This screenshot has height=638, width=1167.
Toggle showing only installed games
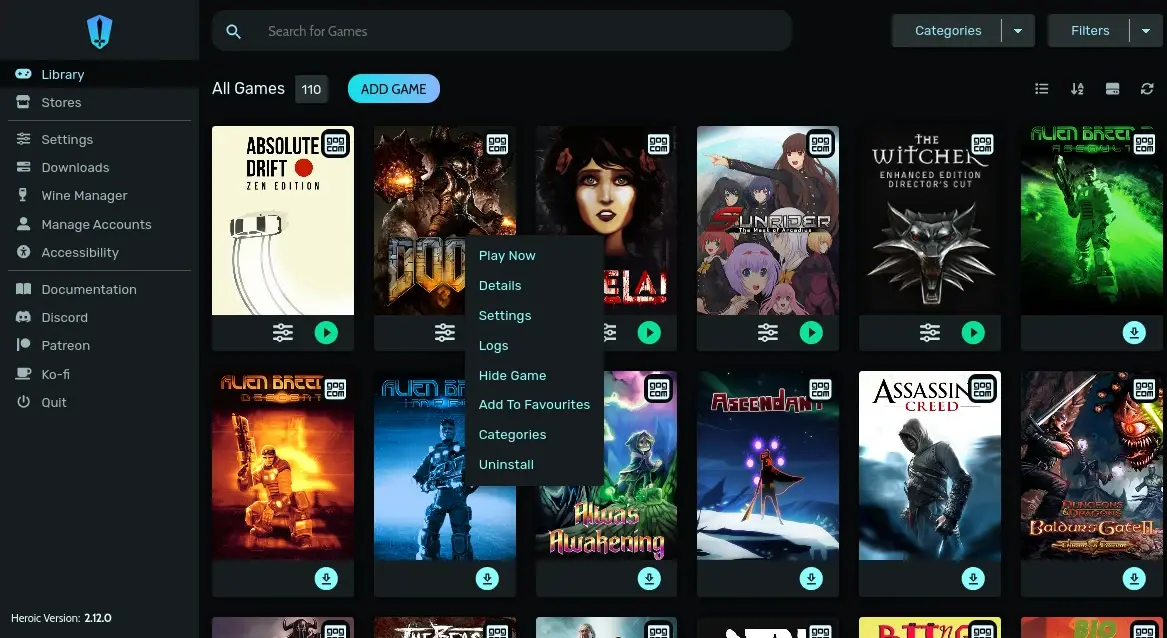[x=1112, y=88]
